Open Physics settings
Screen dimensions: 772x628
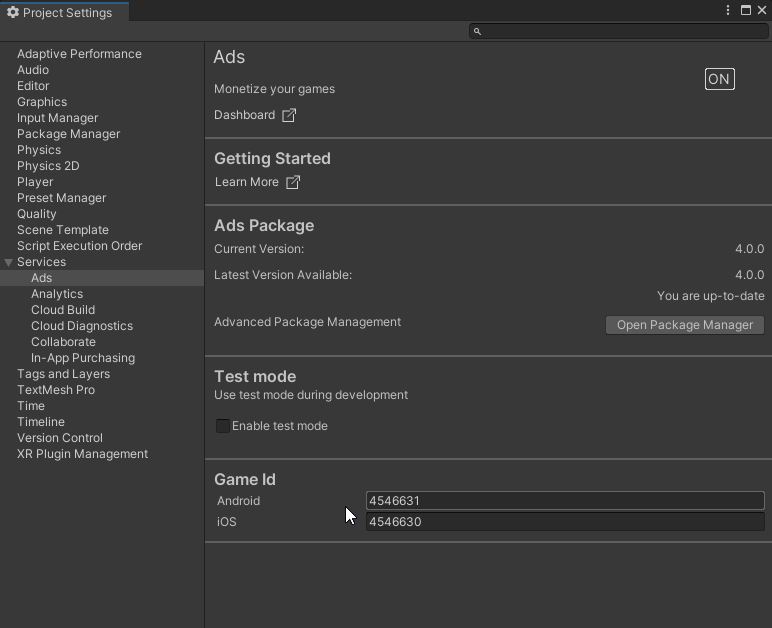(39, 150)
